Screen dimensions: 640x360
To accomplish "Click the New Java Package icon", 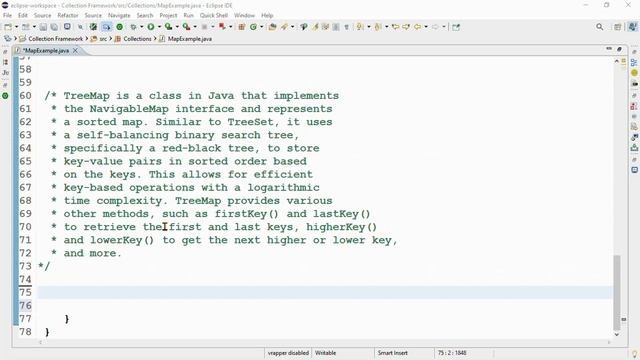I will (242, 27).
